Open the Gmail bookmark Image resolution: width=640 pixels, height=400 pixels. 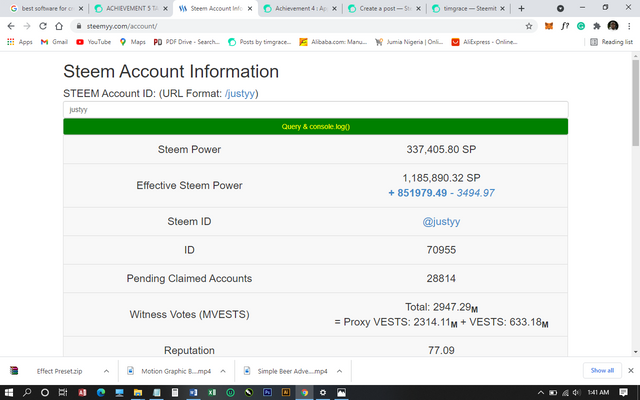tap(54, 42)
